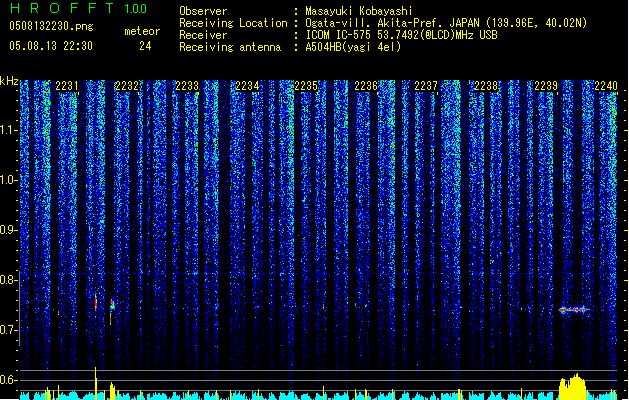Click the 'Receiver' field label
Viewport: 629px width, 400px height.
tap(203, 35)
